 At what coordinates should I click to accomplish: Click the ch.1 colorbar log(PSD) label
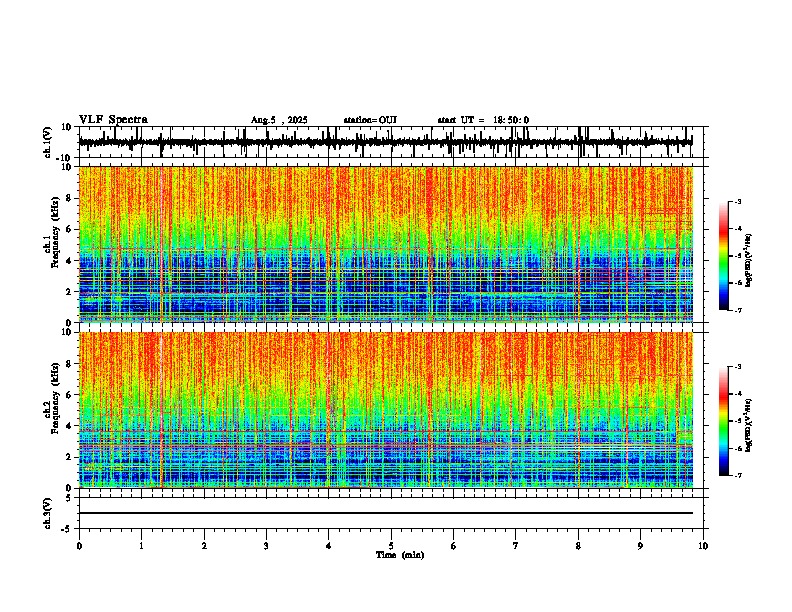point(748,260)
